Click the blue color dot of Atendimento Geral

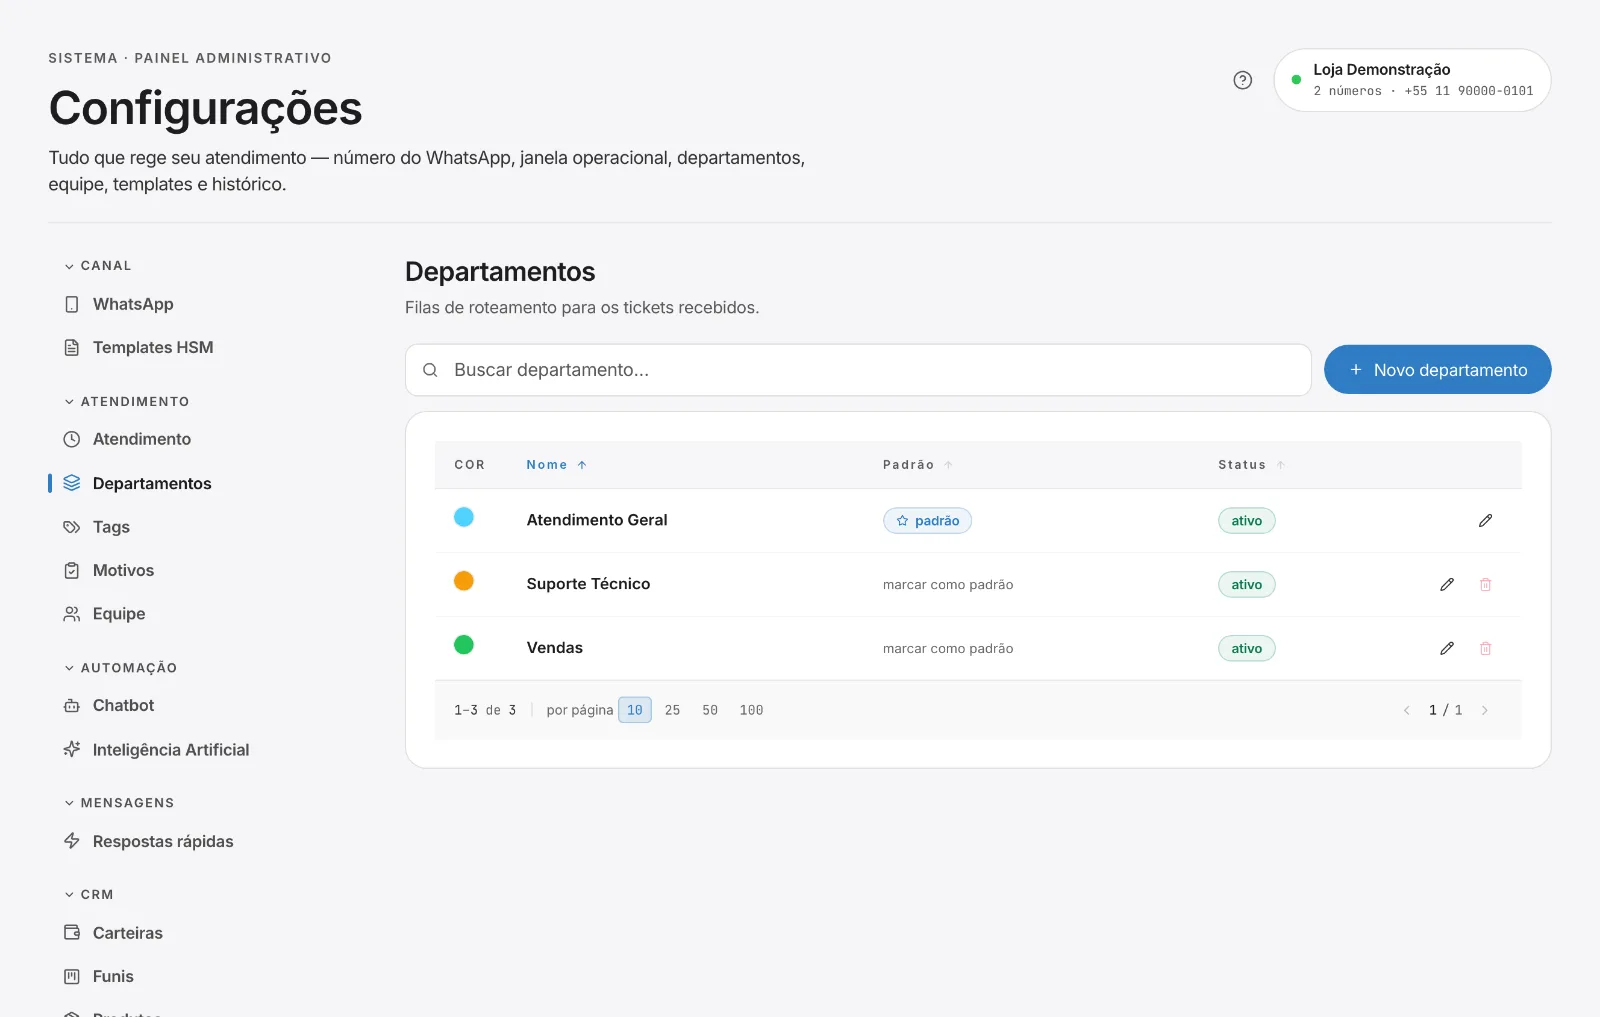pyautogui.click(x=464, y=517)
